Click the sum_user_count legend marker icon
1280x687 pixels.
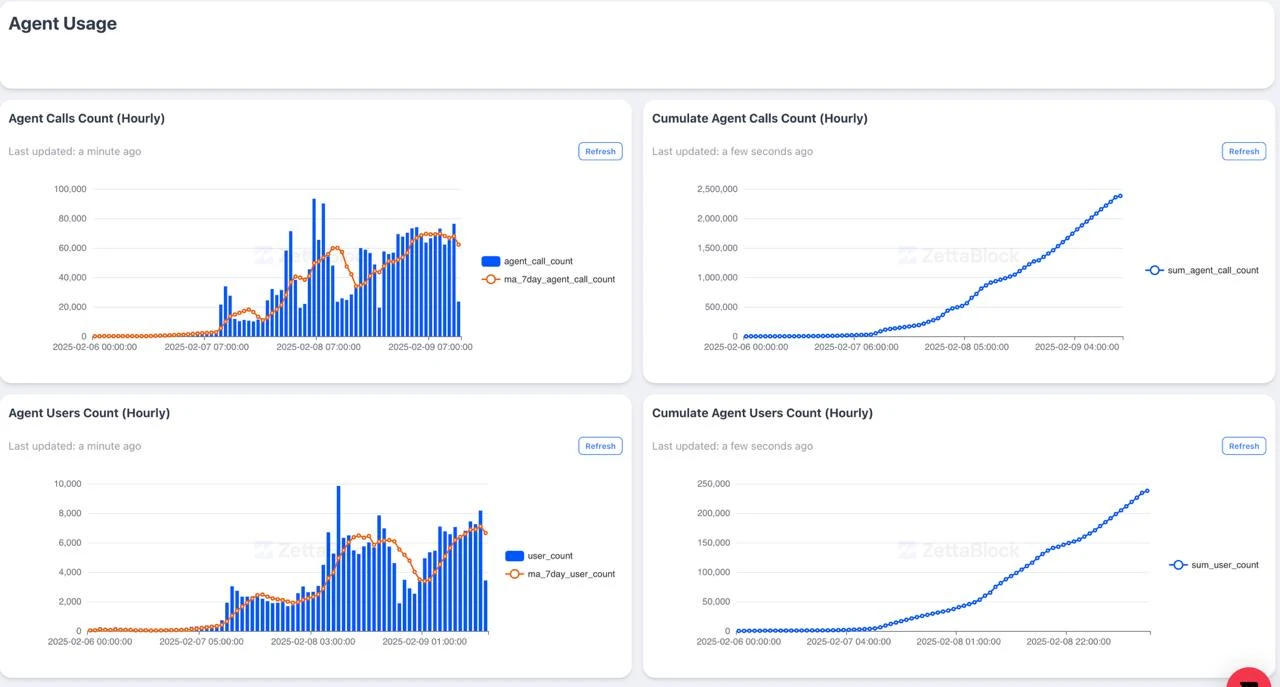[x=1178, y=565]
